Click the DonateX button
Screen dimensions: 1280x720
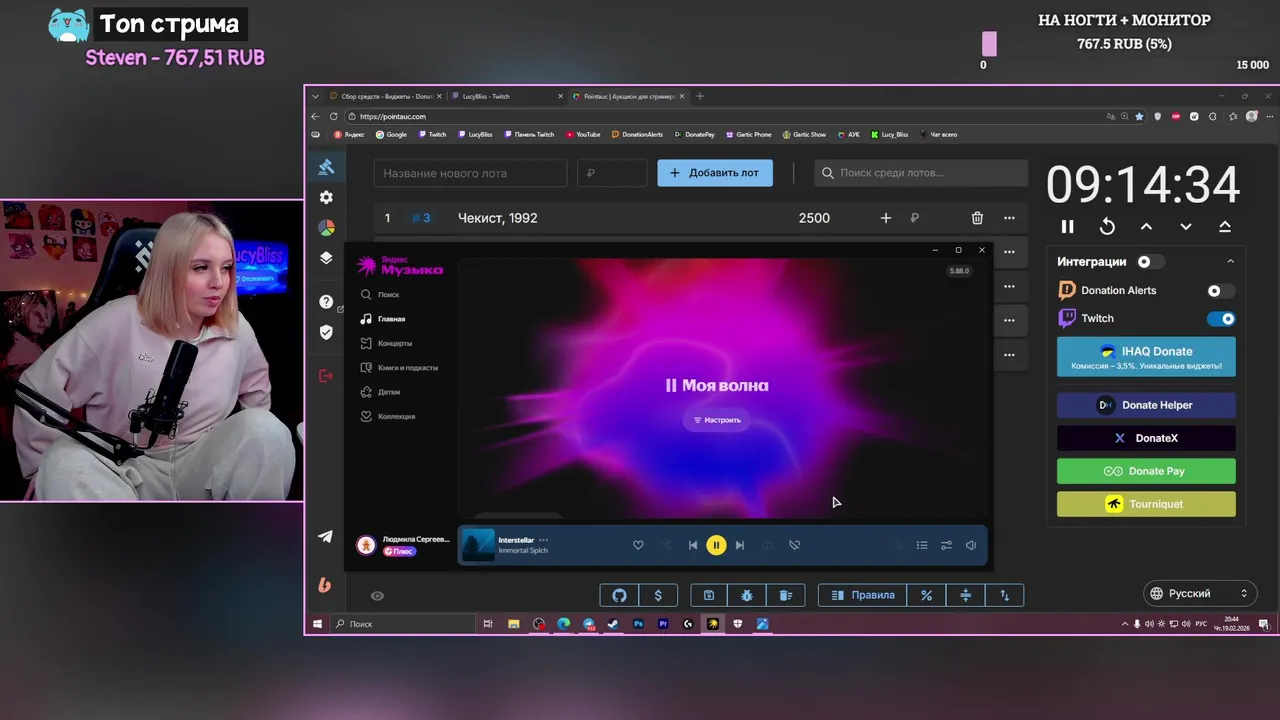[1146, 438]
